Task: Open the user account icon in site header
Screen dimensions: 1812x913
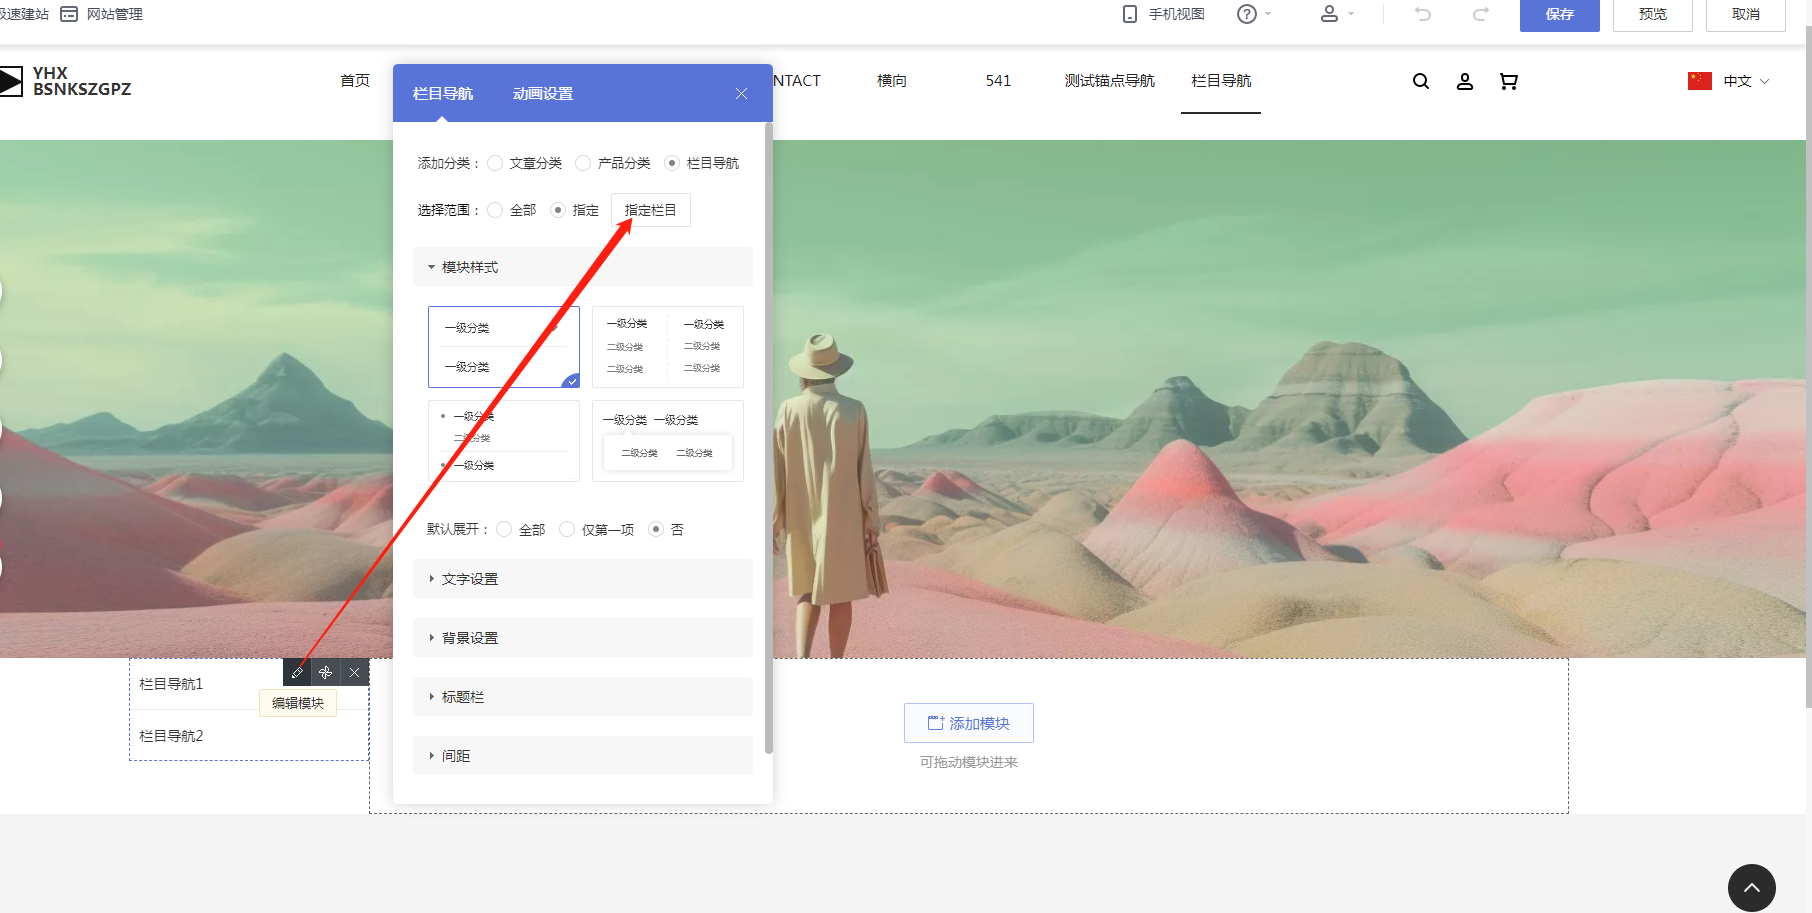Action: tap(1464, 81)
